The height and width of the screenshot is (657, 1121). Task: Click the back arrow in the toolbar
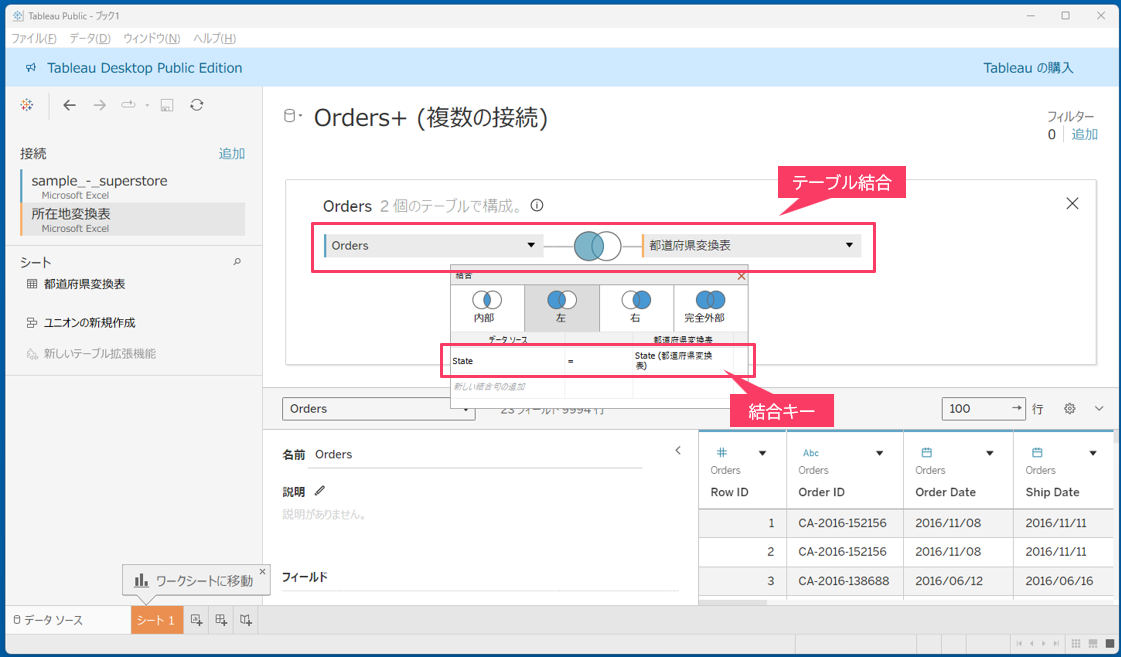click(x=69, y=105)
